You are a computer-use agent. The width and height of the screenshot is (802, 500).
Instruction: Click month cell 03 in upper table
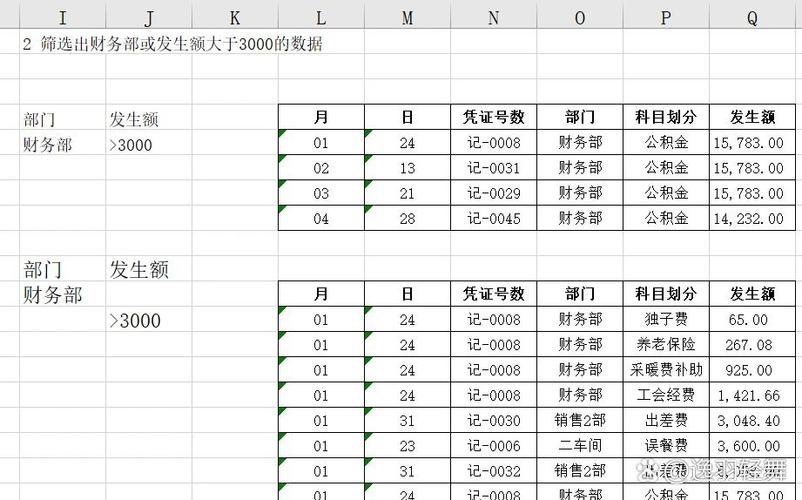(x=321, y=193)
